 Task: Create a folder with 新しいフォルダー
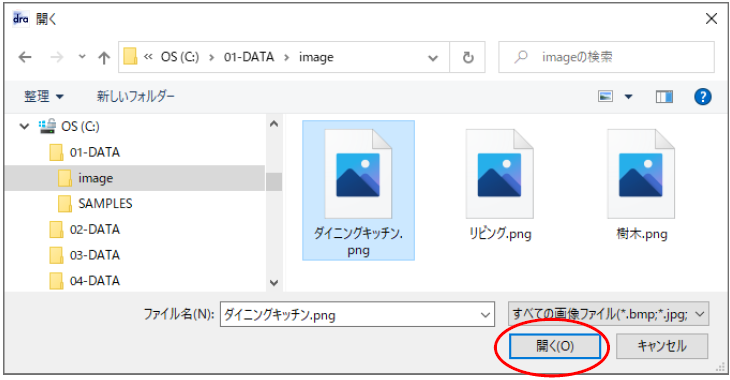pos(135,96)
